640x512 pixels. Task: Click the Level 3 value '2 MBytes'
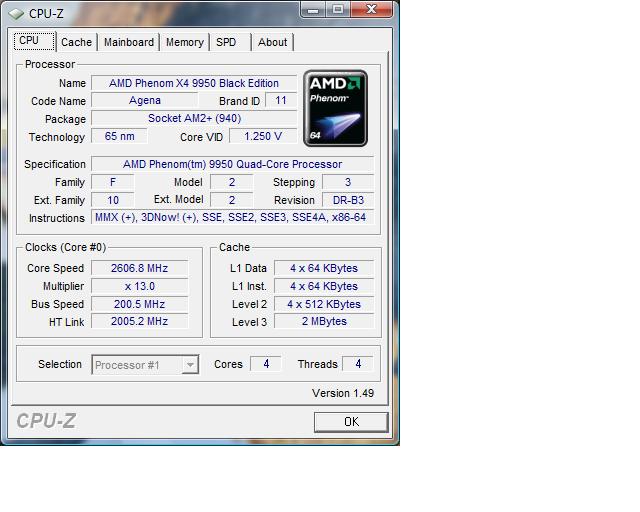pos(324,321)
